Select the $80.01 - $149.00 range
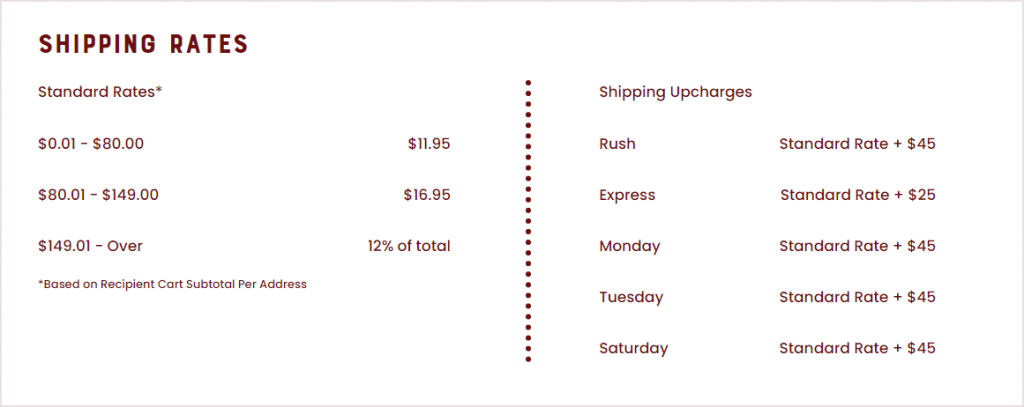The height and width of the screenshot is (407, 1024). [98, 195]
